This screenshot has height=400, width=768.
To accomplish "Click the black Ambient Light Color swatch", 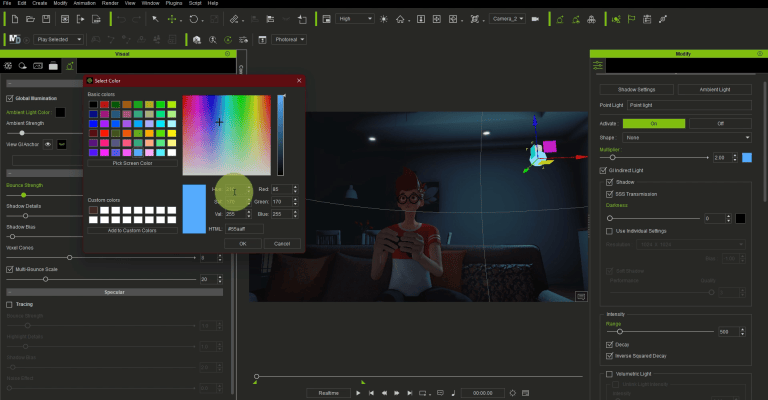I will [60, 113].
